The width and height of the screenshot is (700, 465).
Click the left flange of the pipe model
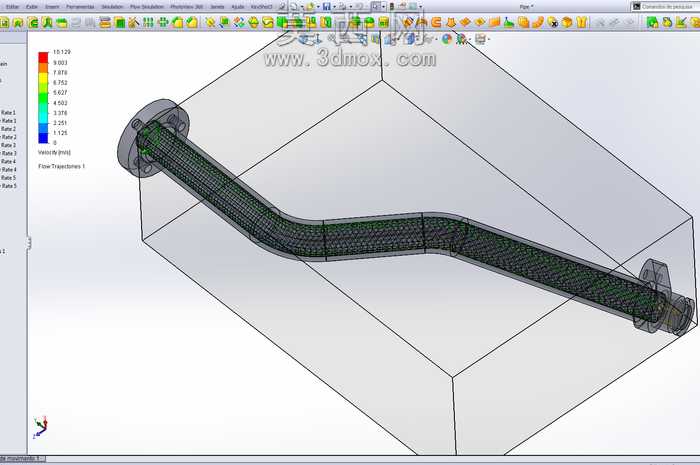[152, 139]
